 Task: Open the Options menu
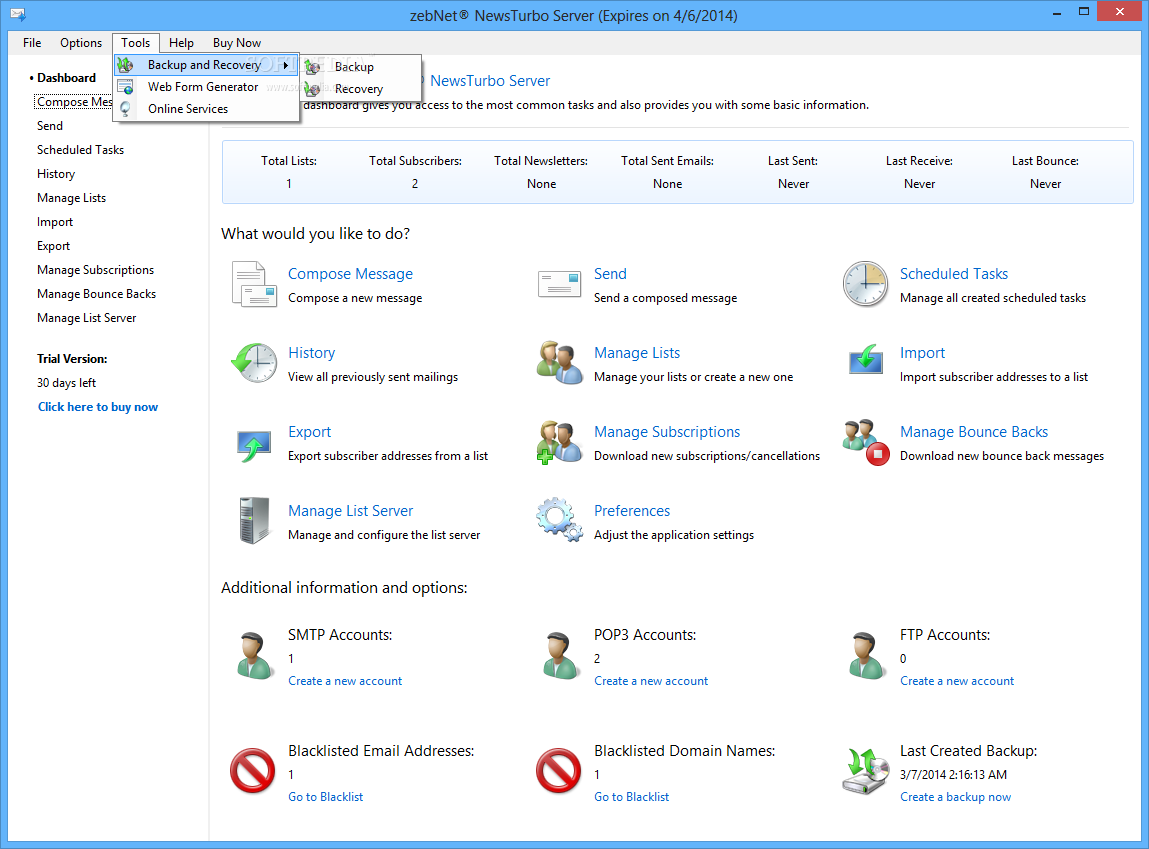[x=81, y=42]
